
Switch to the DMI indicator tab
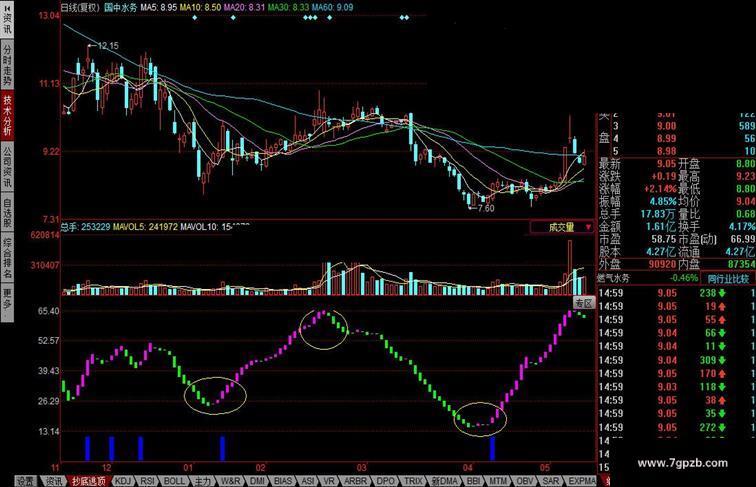(x=257, y=481)
